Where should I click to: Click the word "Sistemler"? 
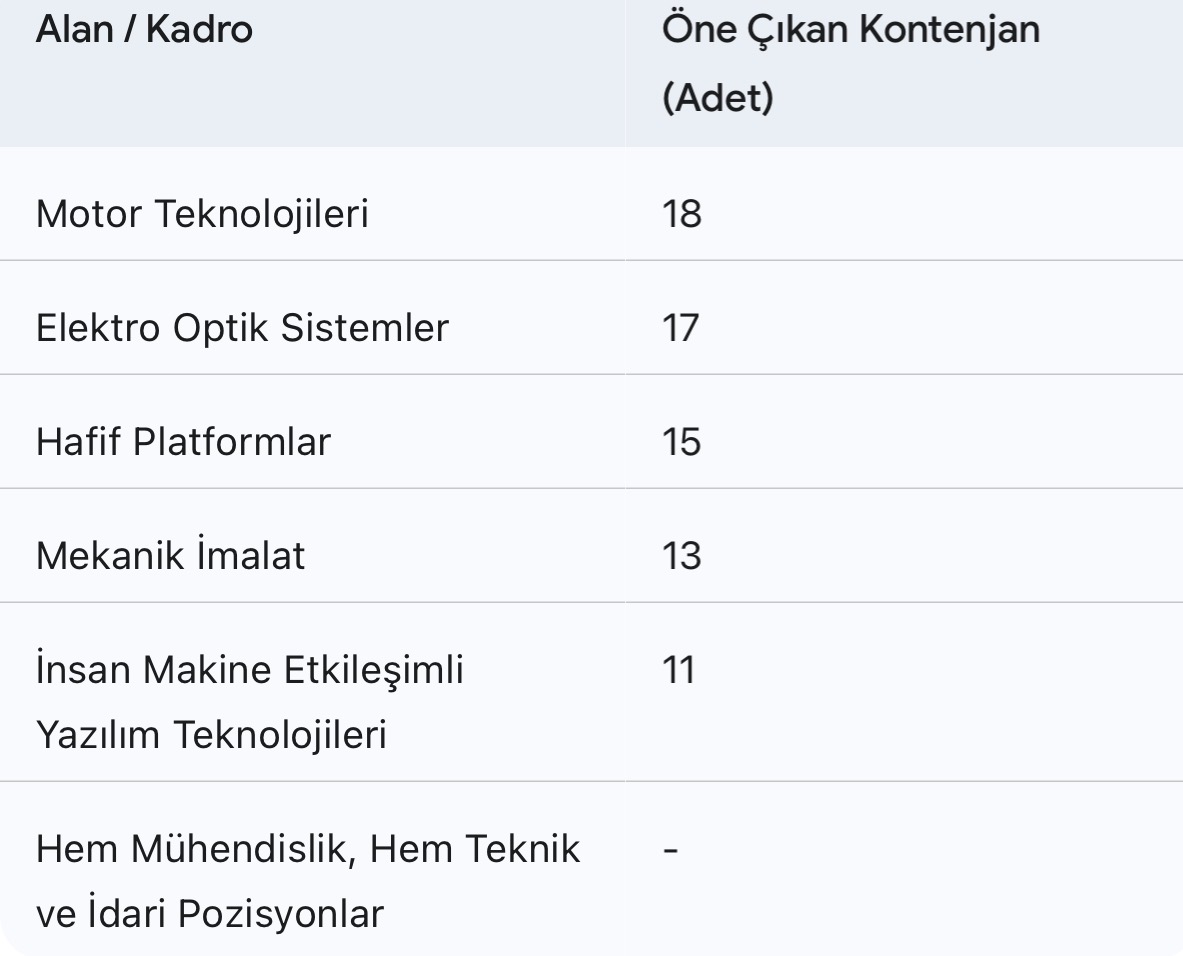[x=365, y=328]
